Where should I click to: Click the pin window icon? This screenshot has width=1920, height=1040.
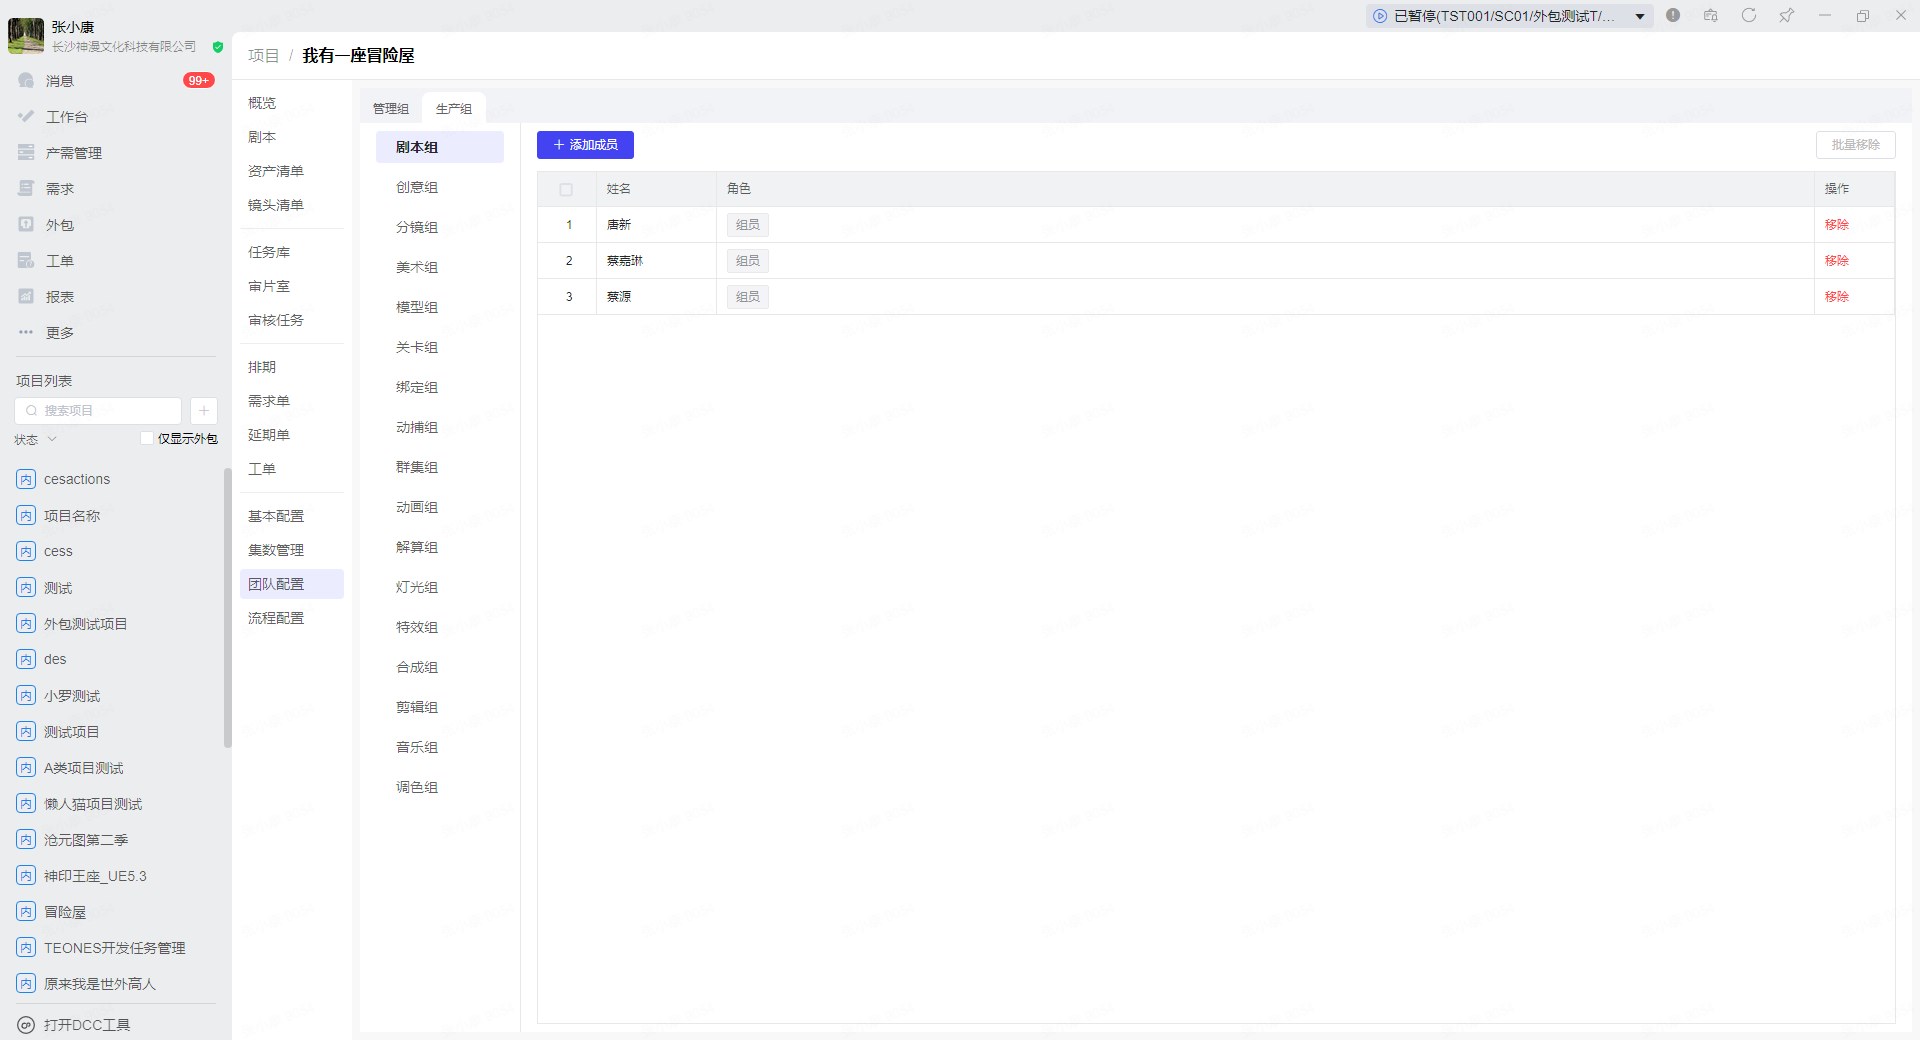pyautogui.click(x=1786, y=15)
